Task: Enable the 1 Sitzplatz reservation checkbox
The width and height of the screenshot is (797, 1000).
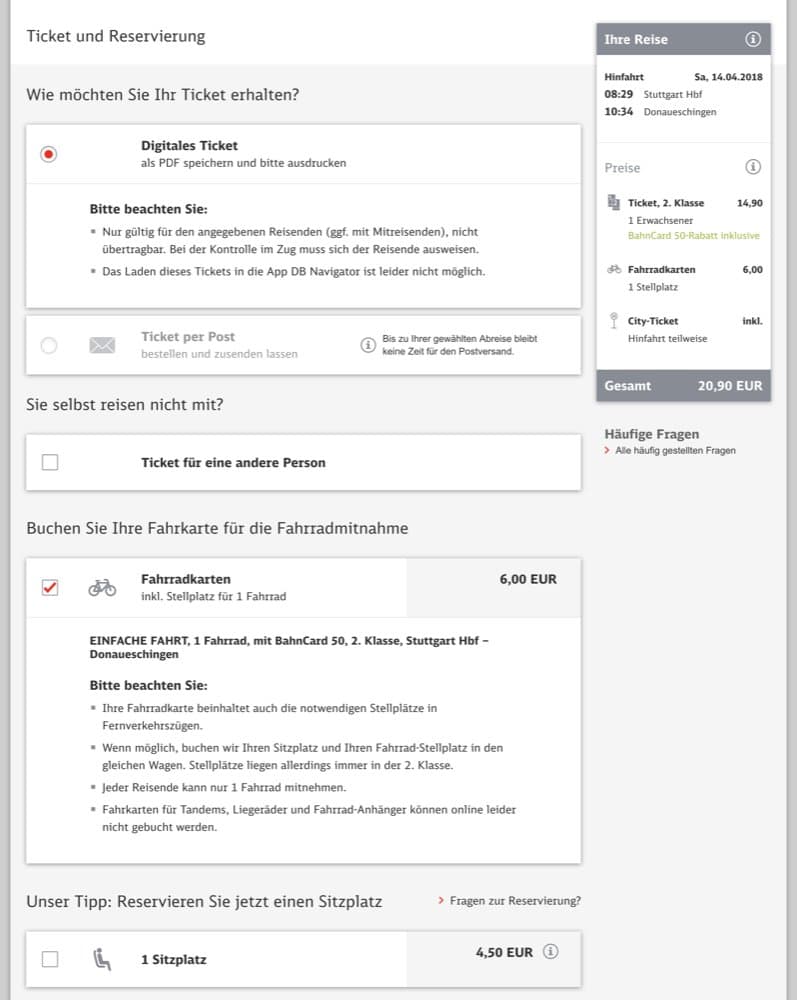Action: coord(50,959)
